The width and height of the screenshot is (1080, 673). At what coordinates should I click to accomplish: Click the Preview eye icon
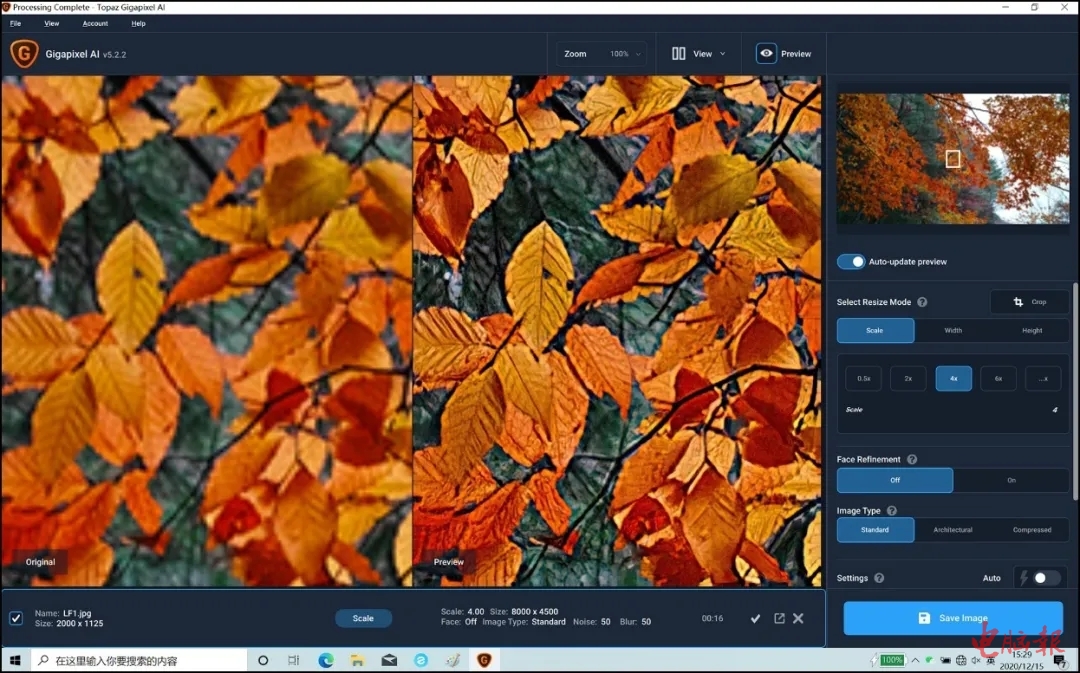click(x=766, y=54)
